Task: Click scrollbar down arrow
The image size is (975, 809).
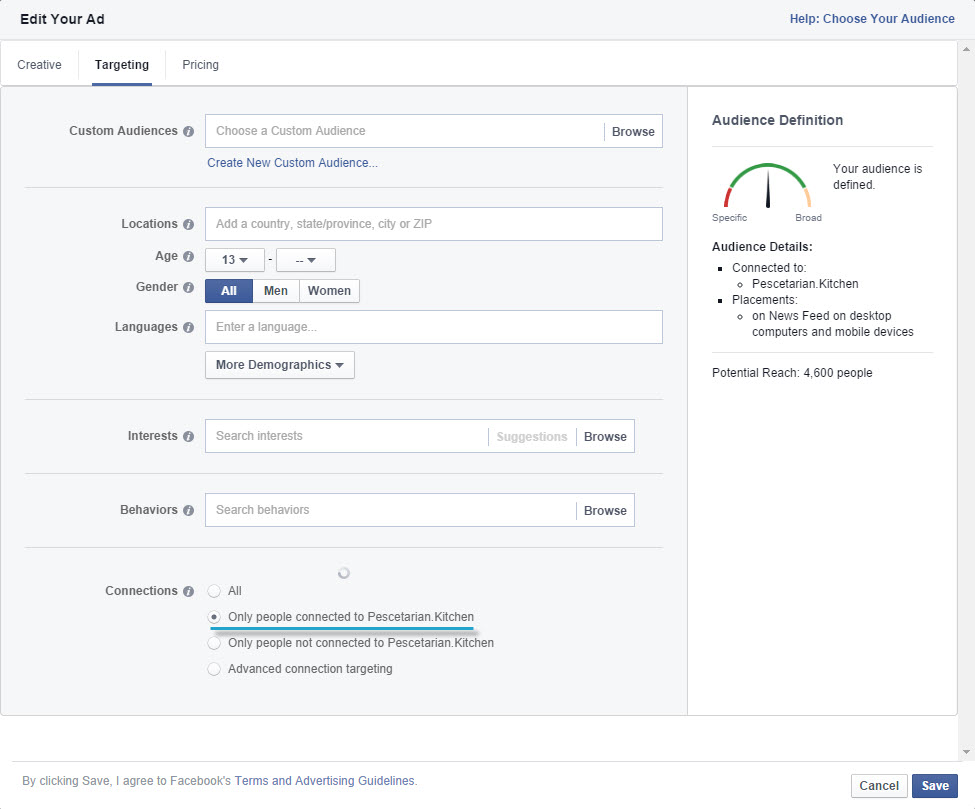Action: pyautogui.click(x=966, y=752)
